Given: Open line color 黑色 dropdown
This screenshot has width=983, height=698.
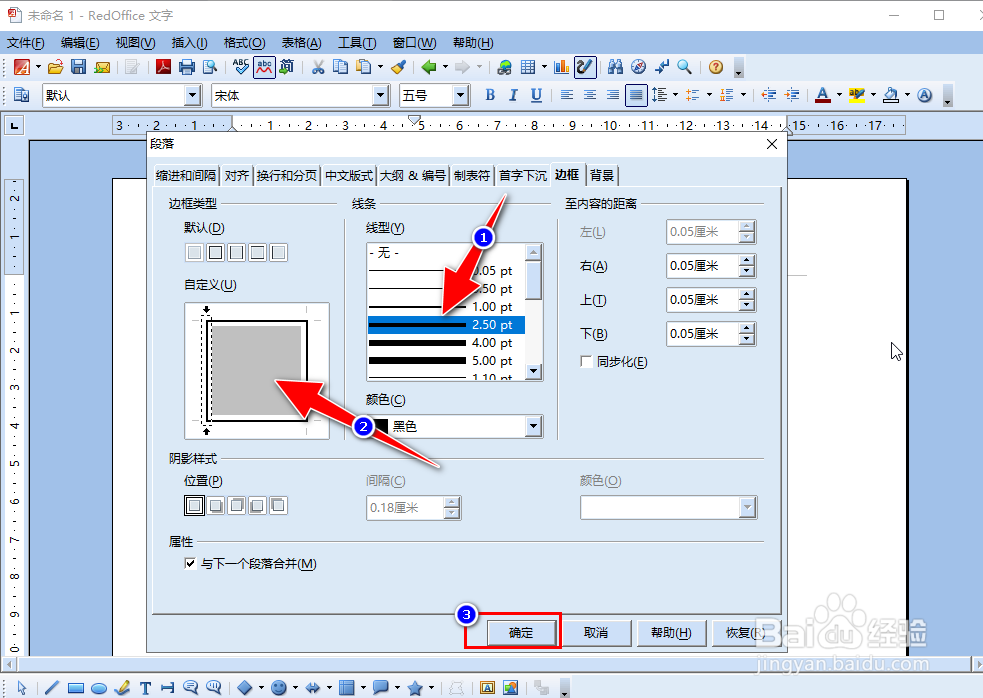Looking at the screenshot, I should pos(534,426).
